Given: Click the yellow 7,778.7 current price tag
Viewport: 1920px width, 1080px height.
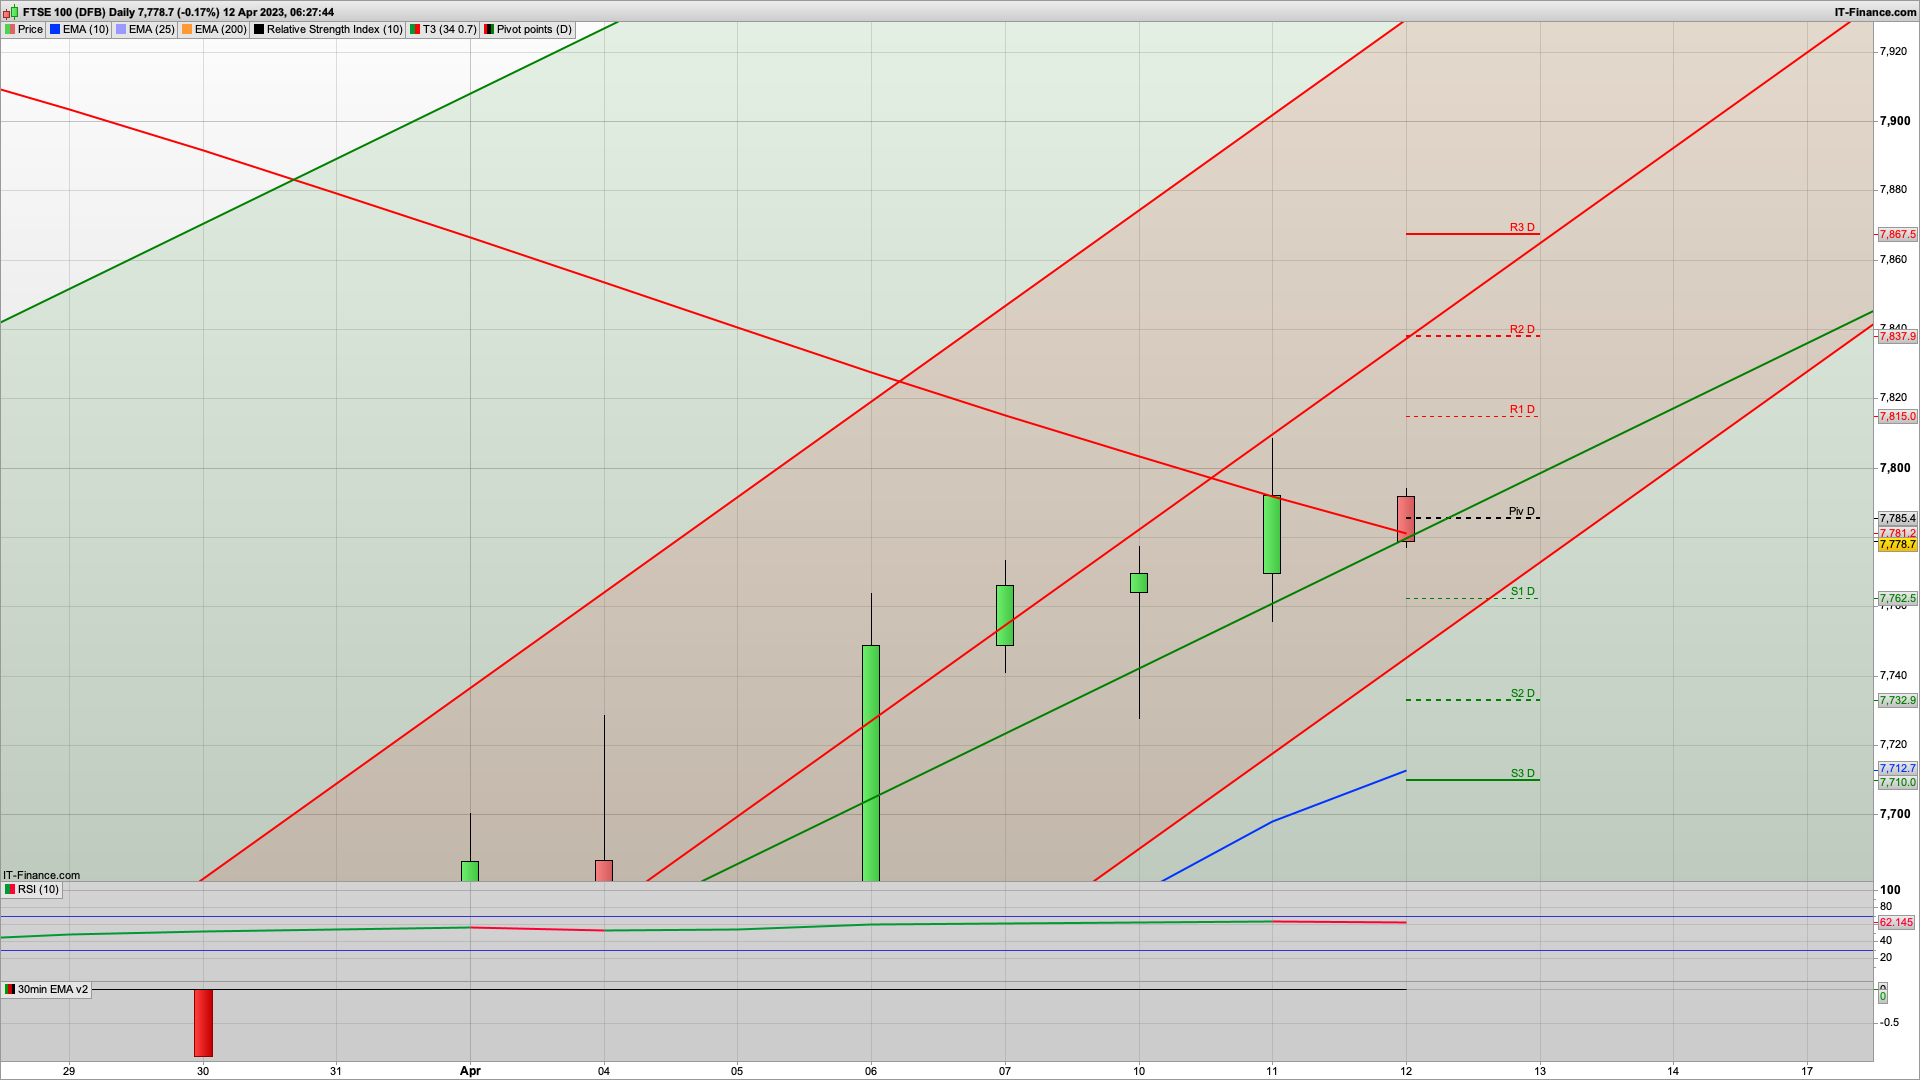Looking at the screenshot, I should point(1897,545).
